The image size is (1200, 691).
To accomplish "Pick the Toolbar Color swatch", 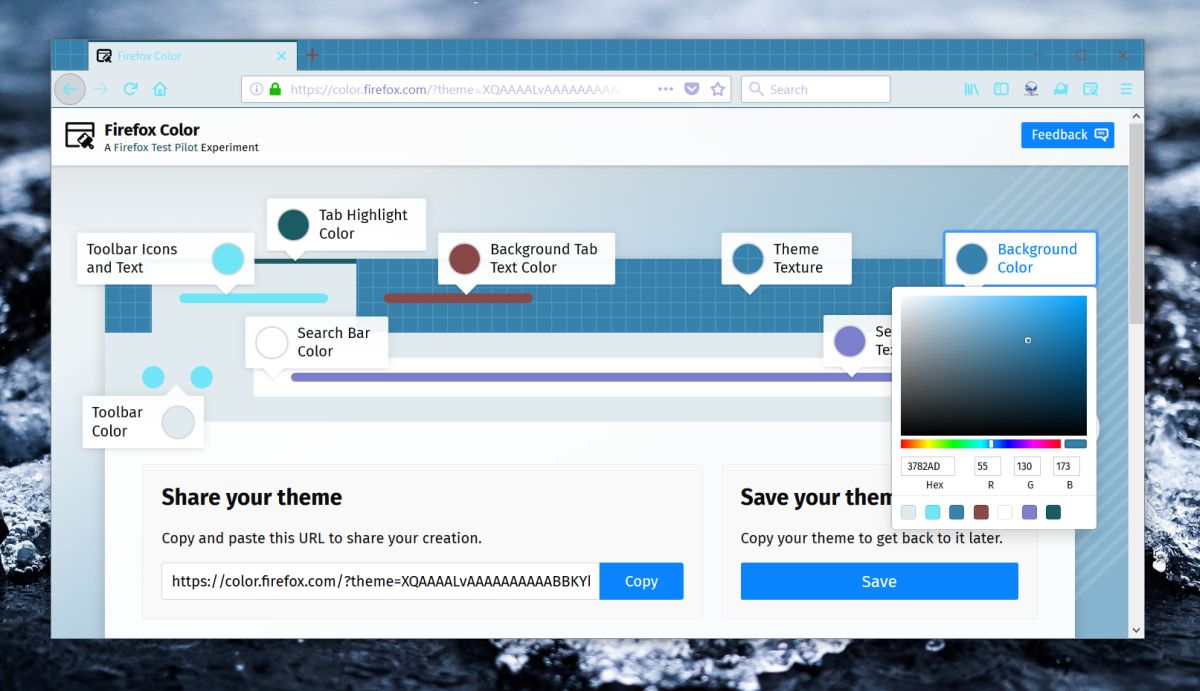I will [178, 421].
